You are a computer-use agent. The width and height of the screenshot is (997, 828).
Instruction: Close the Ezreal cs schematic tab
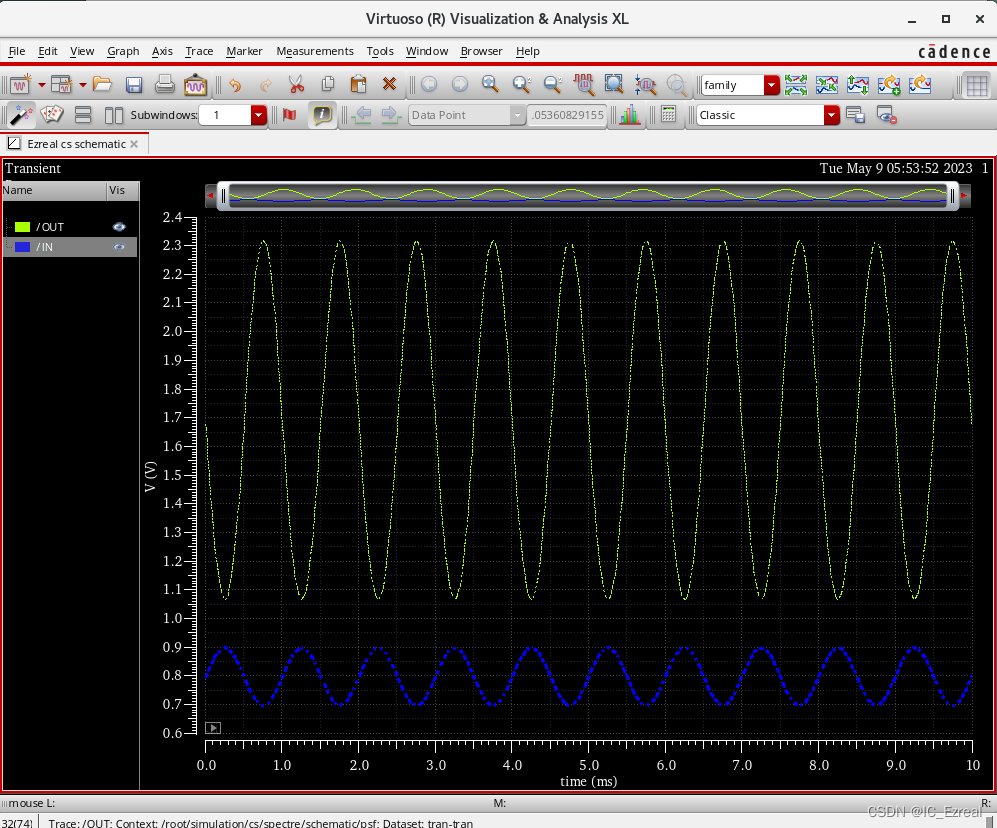coord(135,144)
